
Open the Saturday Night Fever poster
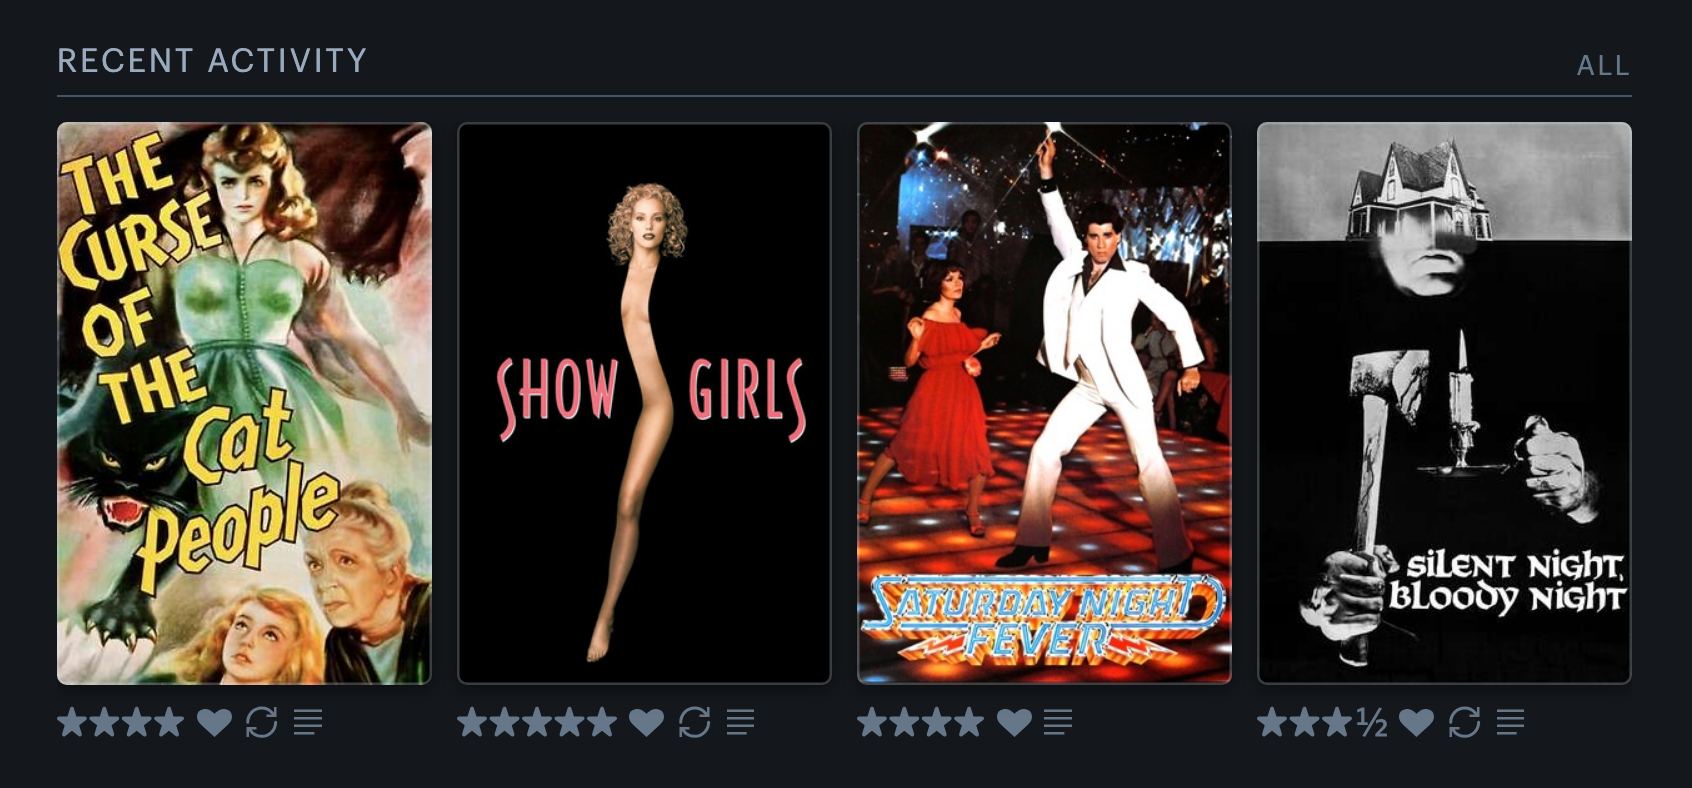1044,403
